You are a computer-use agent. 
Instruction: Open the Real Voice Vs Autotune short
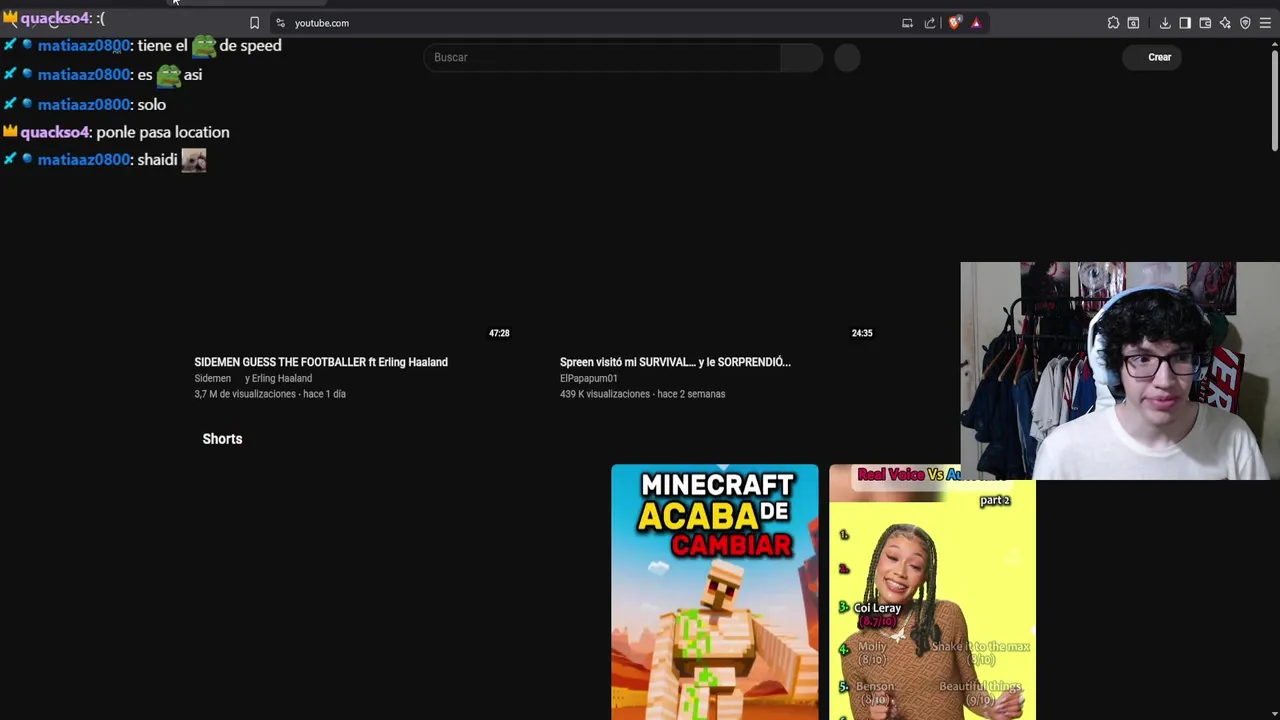tap(932, 600)
